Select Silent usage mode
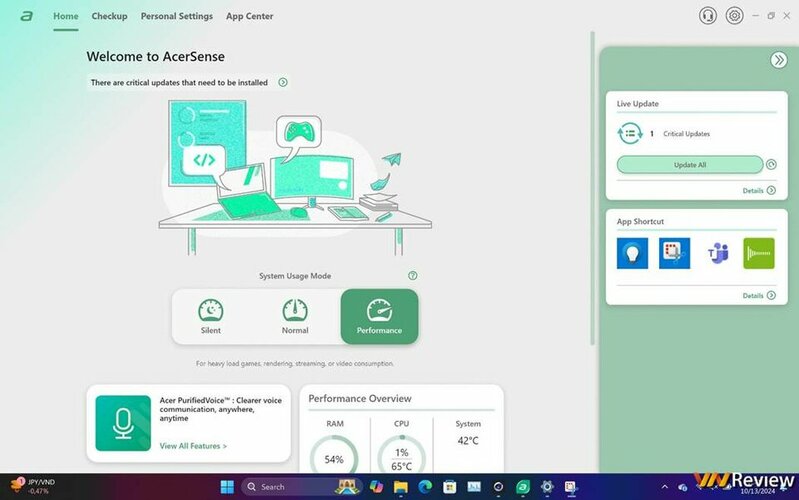Screen dimensions: 799x500 point(210,317)
